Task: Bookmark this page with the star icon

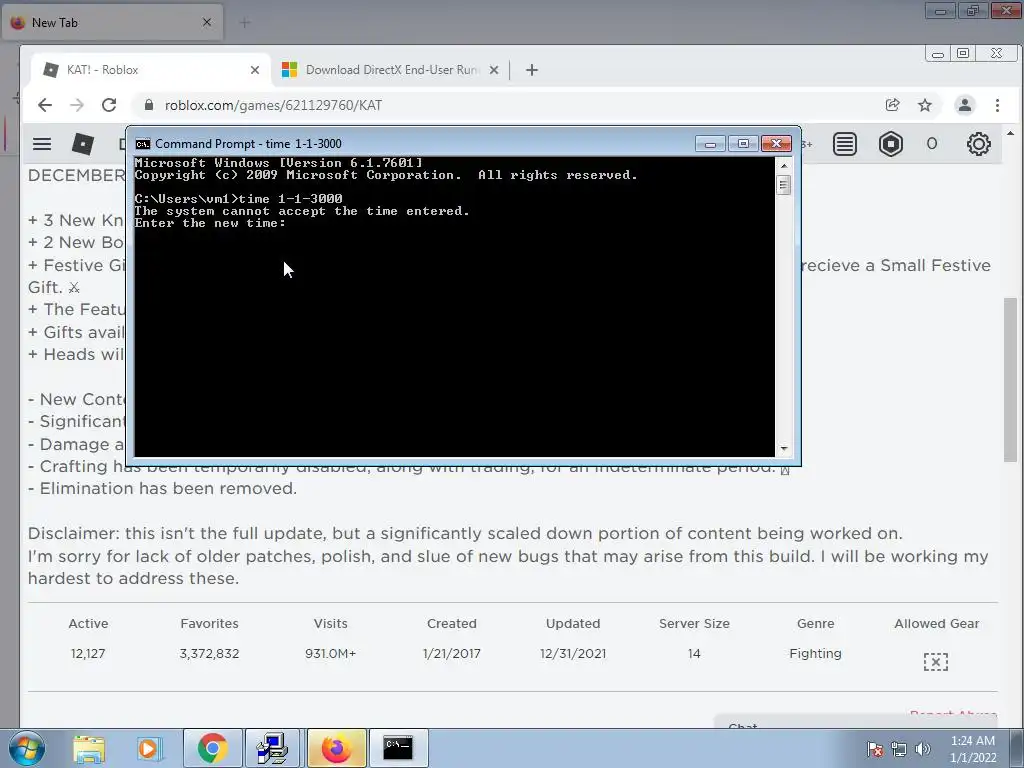Action: coord(925,105)
